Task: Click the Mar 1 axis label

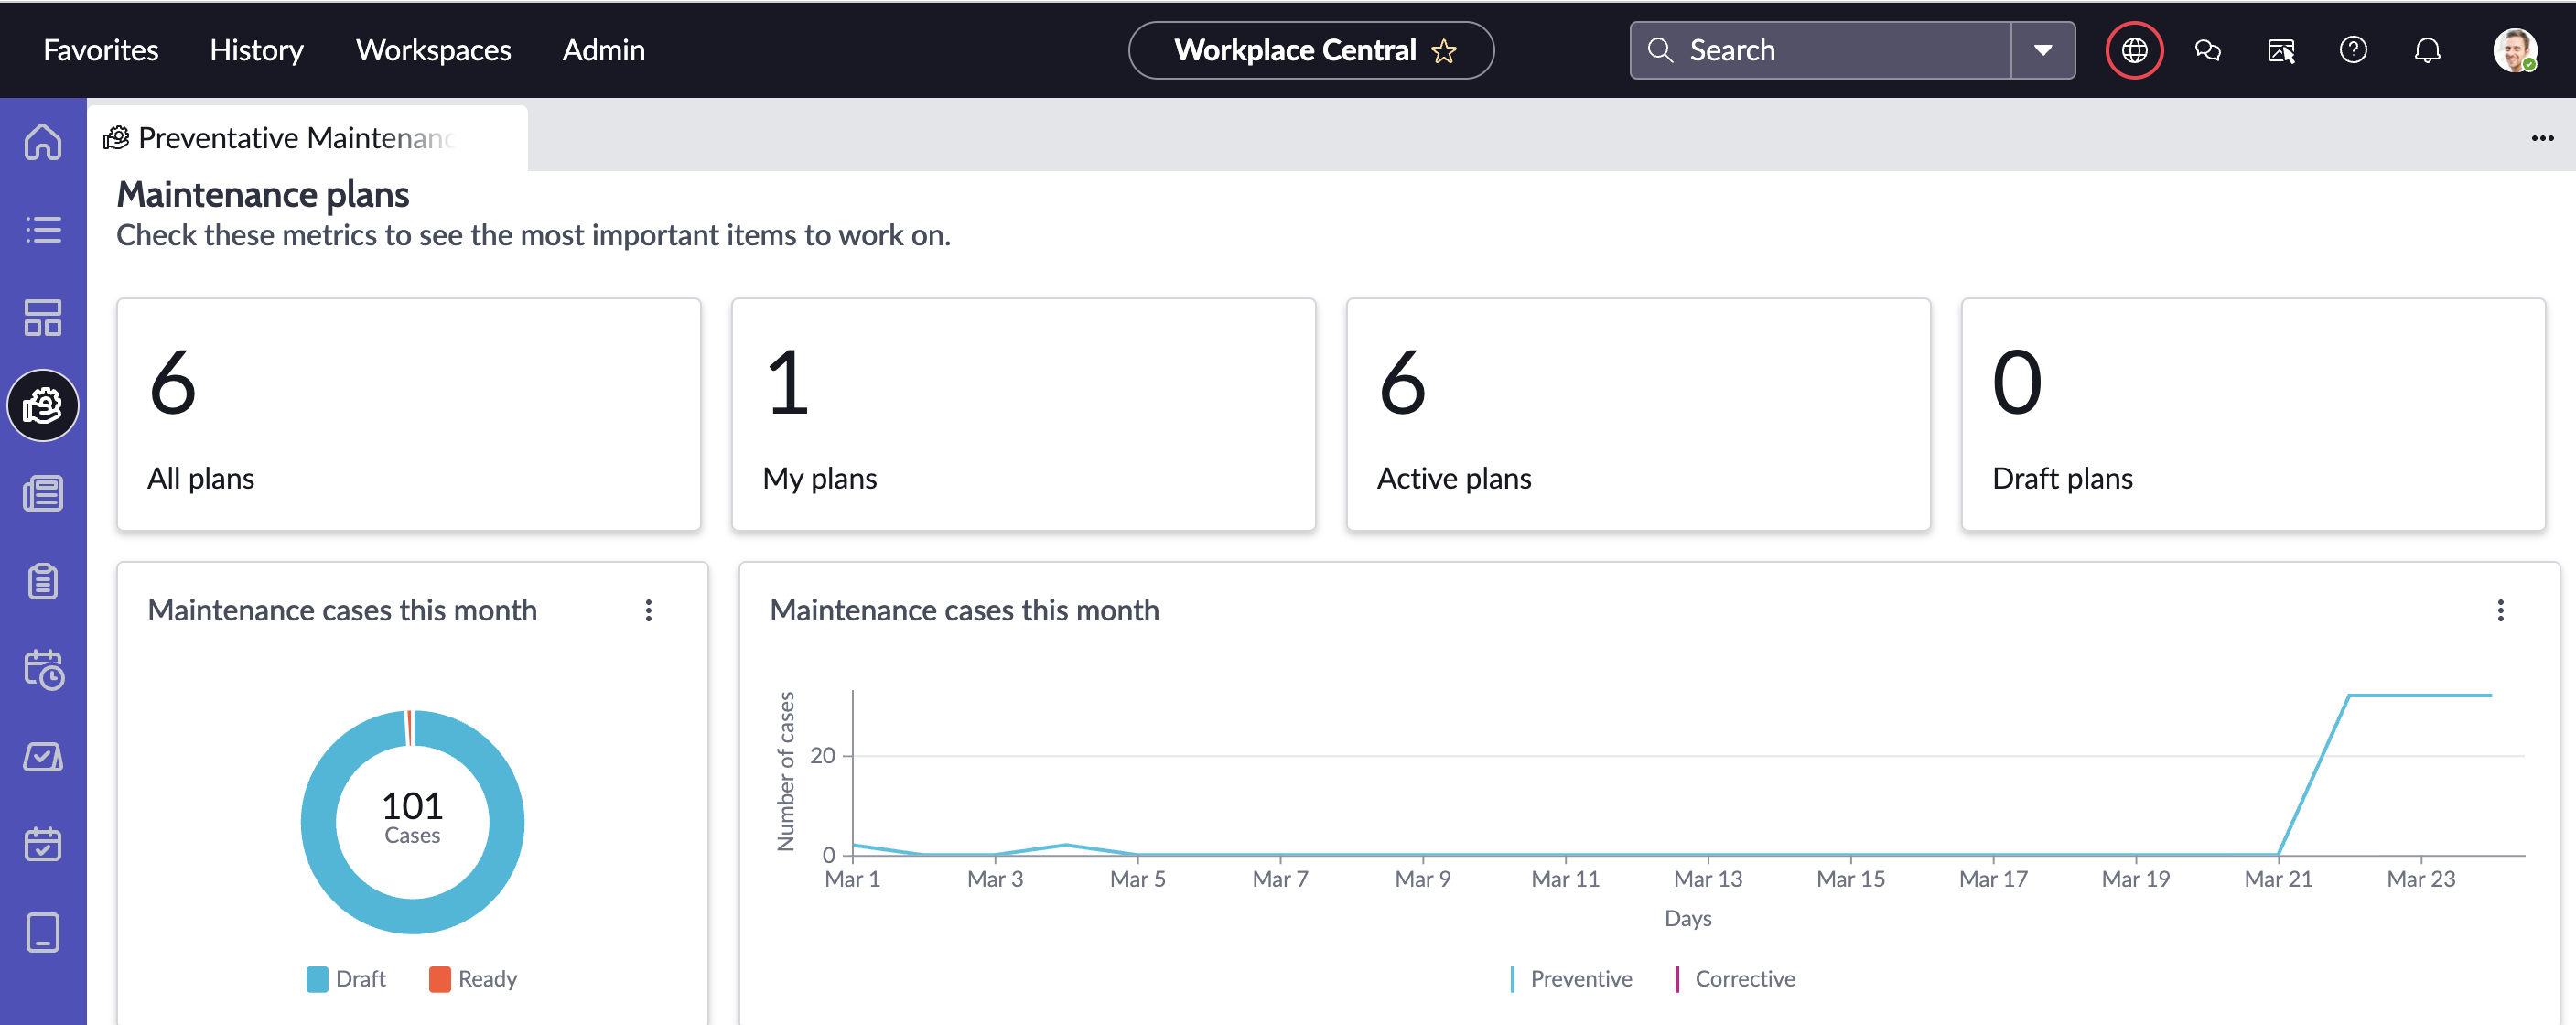Action: 852,879
